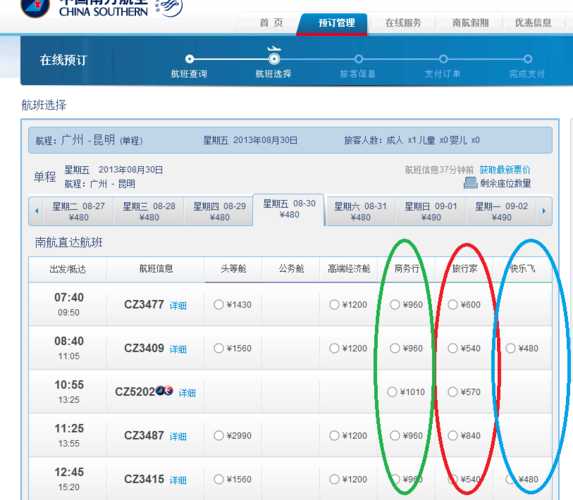Switch to 星期六 08-31 date tab
This screenshot has height=500, width=573.
(x=360, y=211)
